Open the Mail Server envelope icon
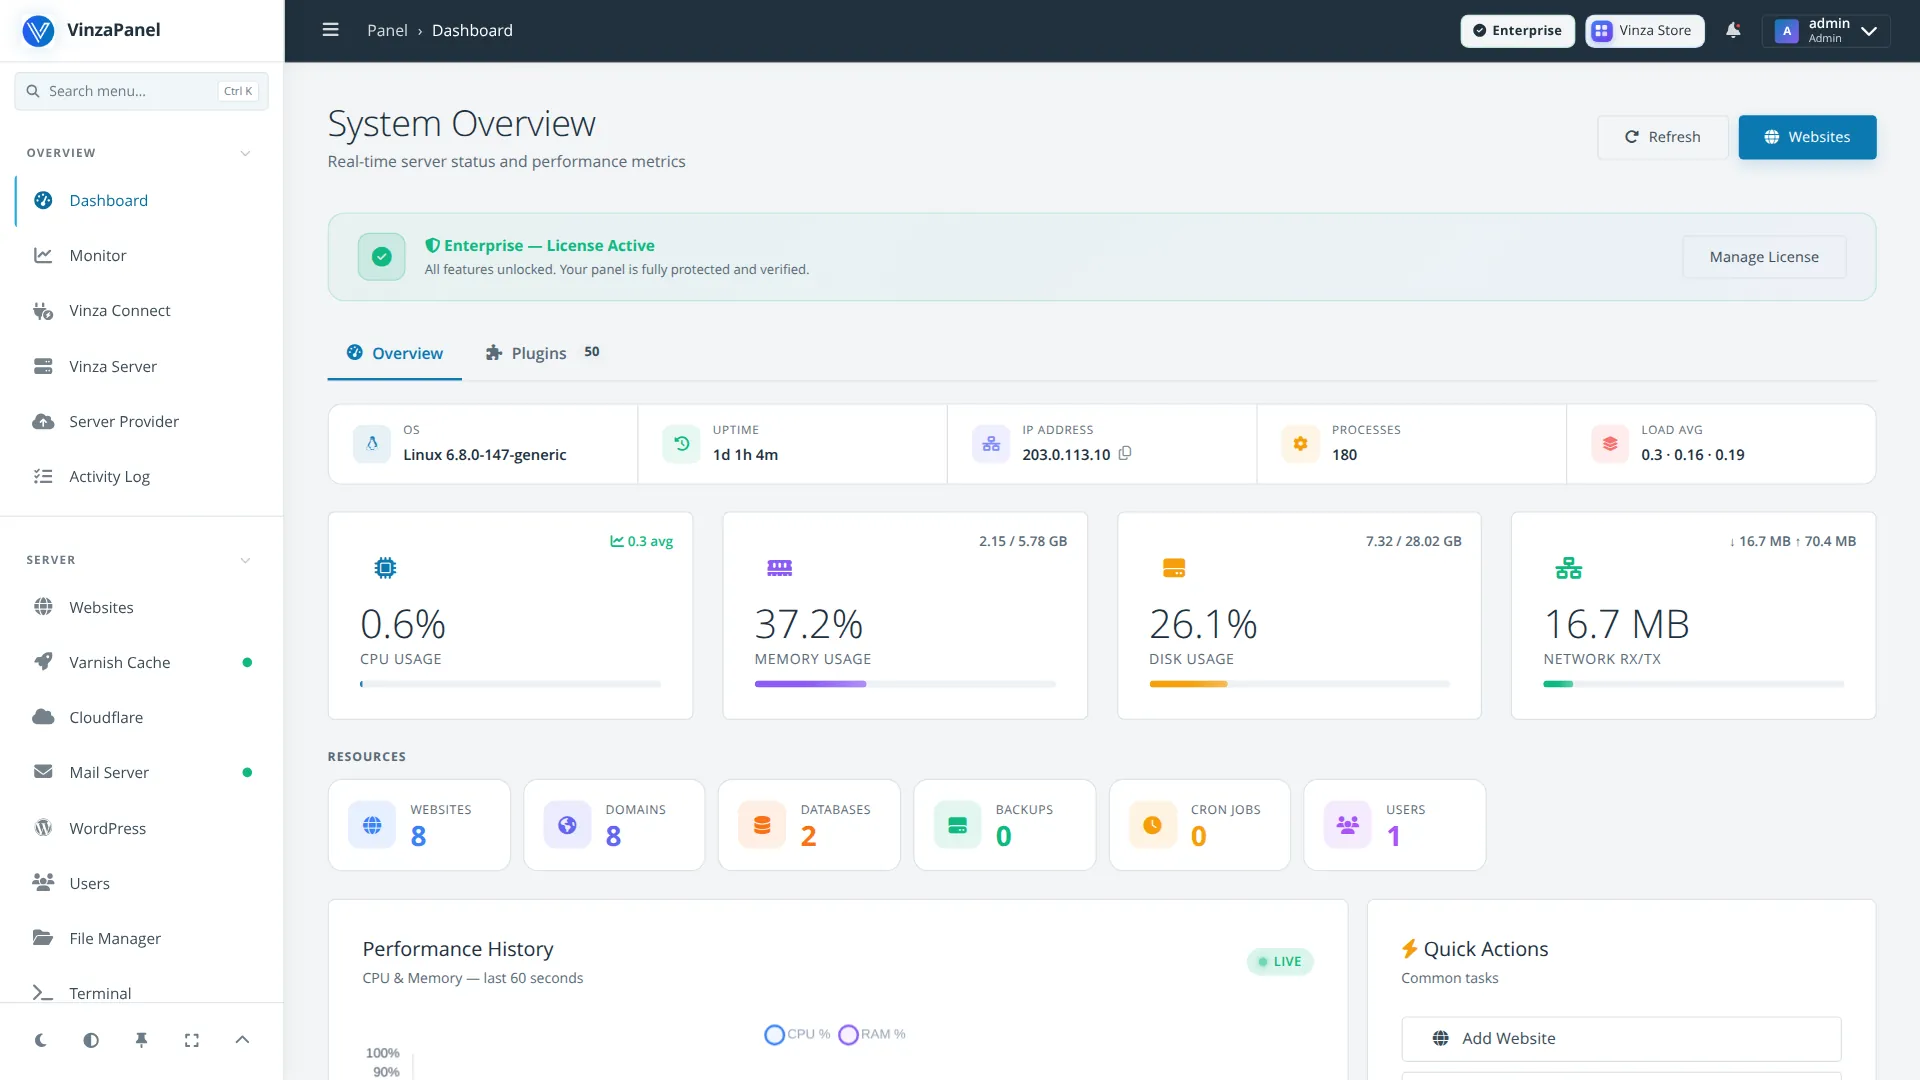 click(x=43, y=772)
